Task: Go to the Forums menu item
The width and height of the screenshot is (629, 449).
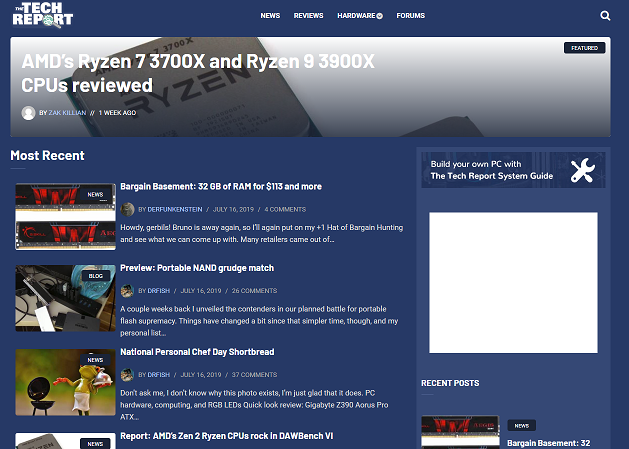Action: point(410,16)
